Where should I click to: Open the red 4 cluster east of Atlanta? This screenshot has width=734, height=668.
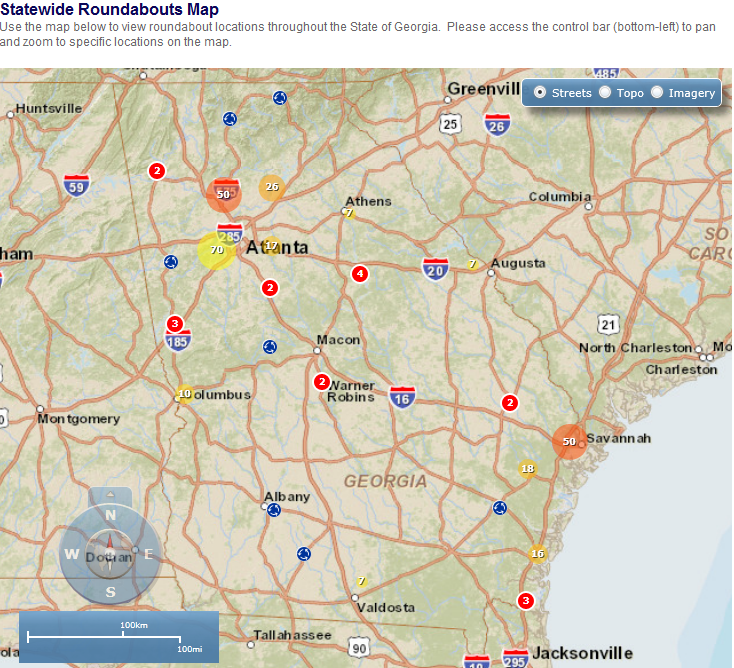[x=360, y=273]
